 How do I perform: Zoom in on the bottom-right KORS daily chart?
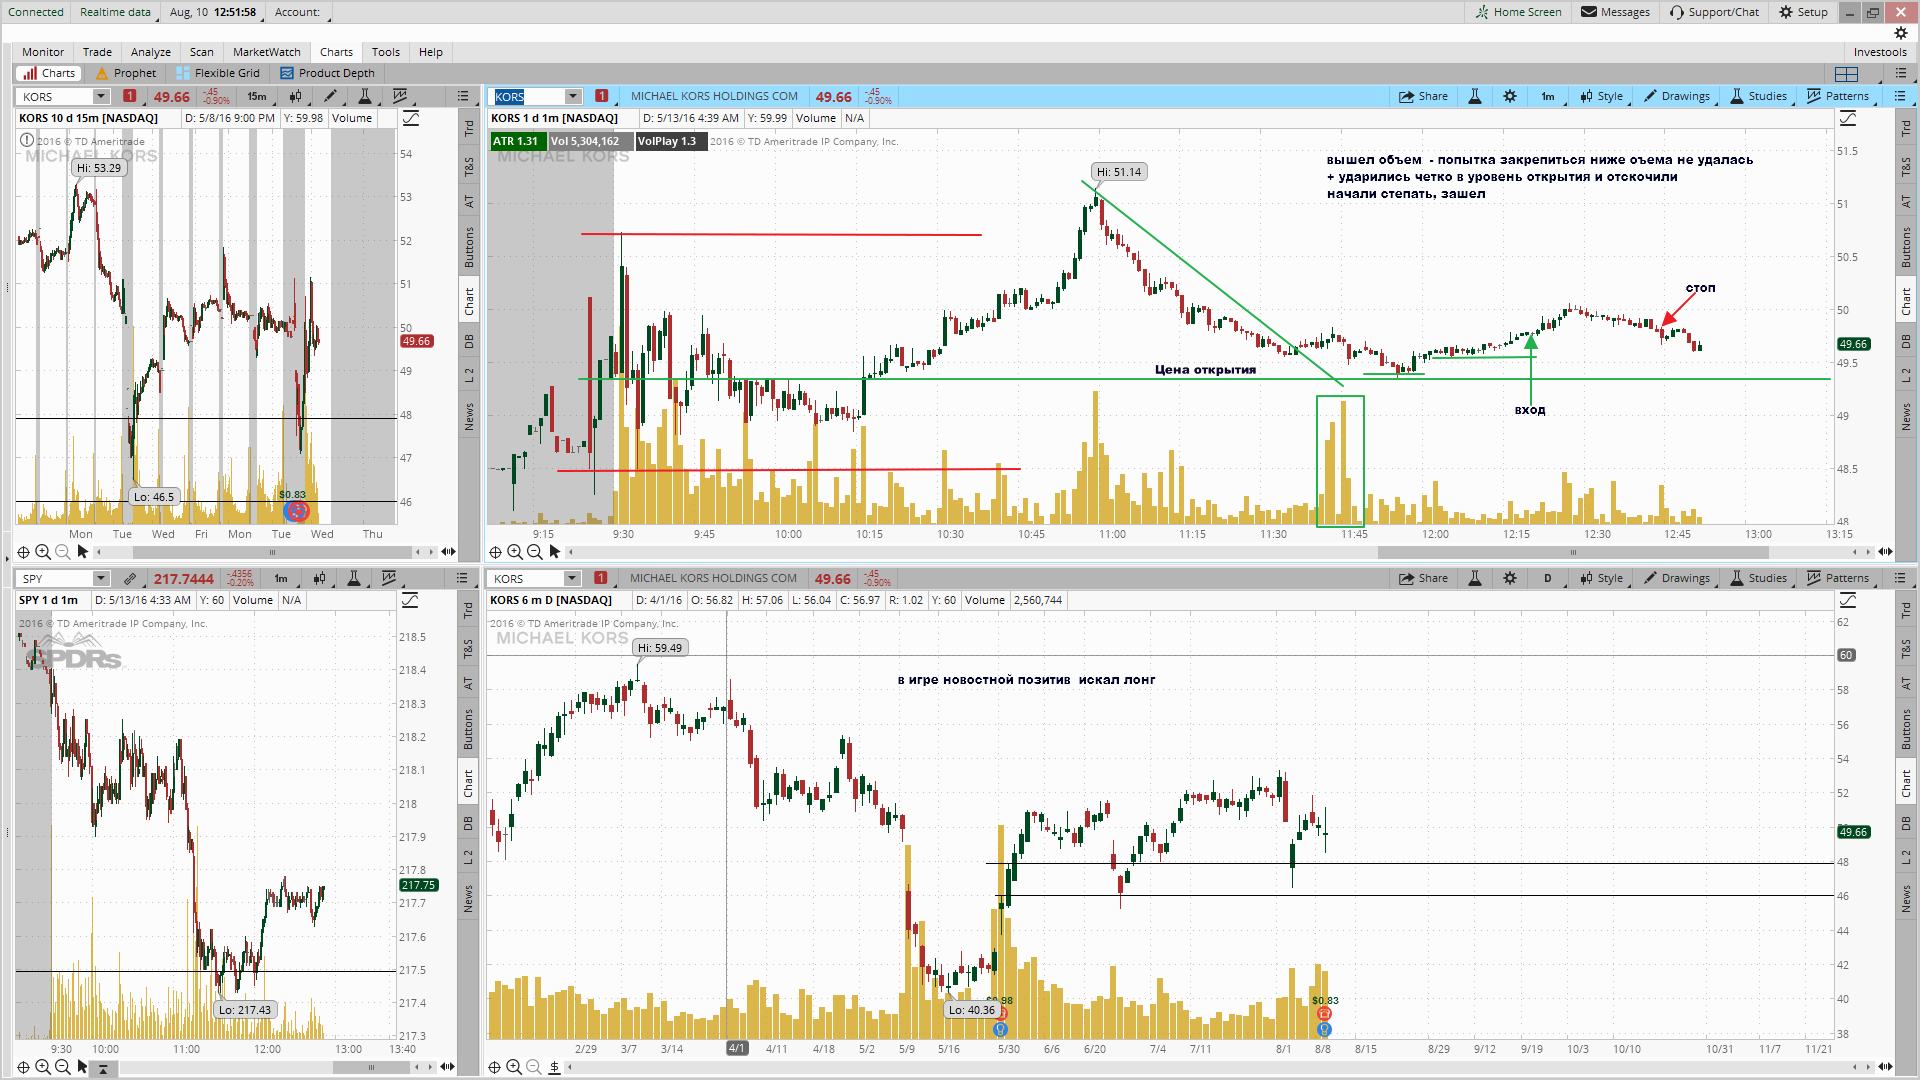point(514,1067)
